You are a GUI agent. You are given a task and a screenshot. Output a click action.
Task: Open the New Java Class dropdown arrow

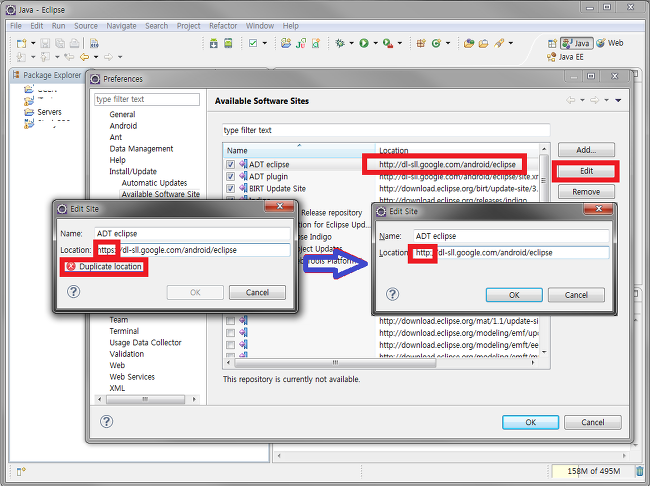[x=448, y=43]
